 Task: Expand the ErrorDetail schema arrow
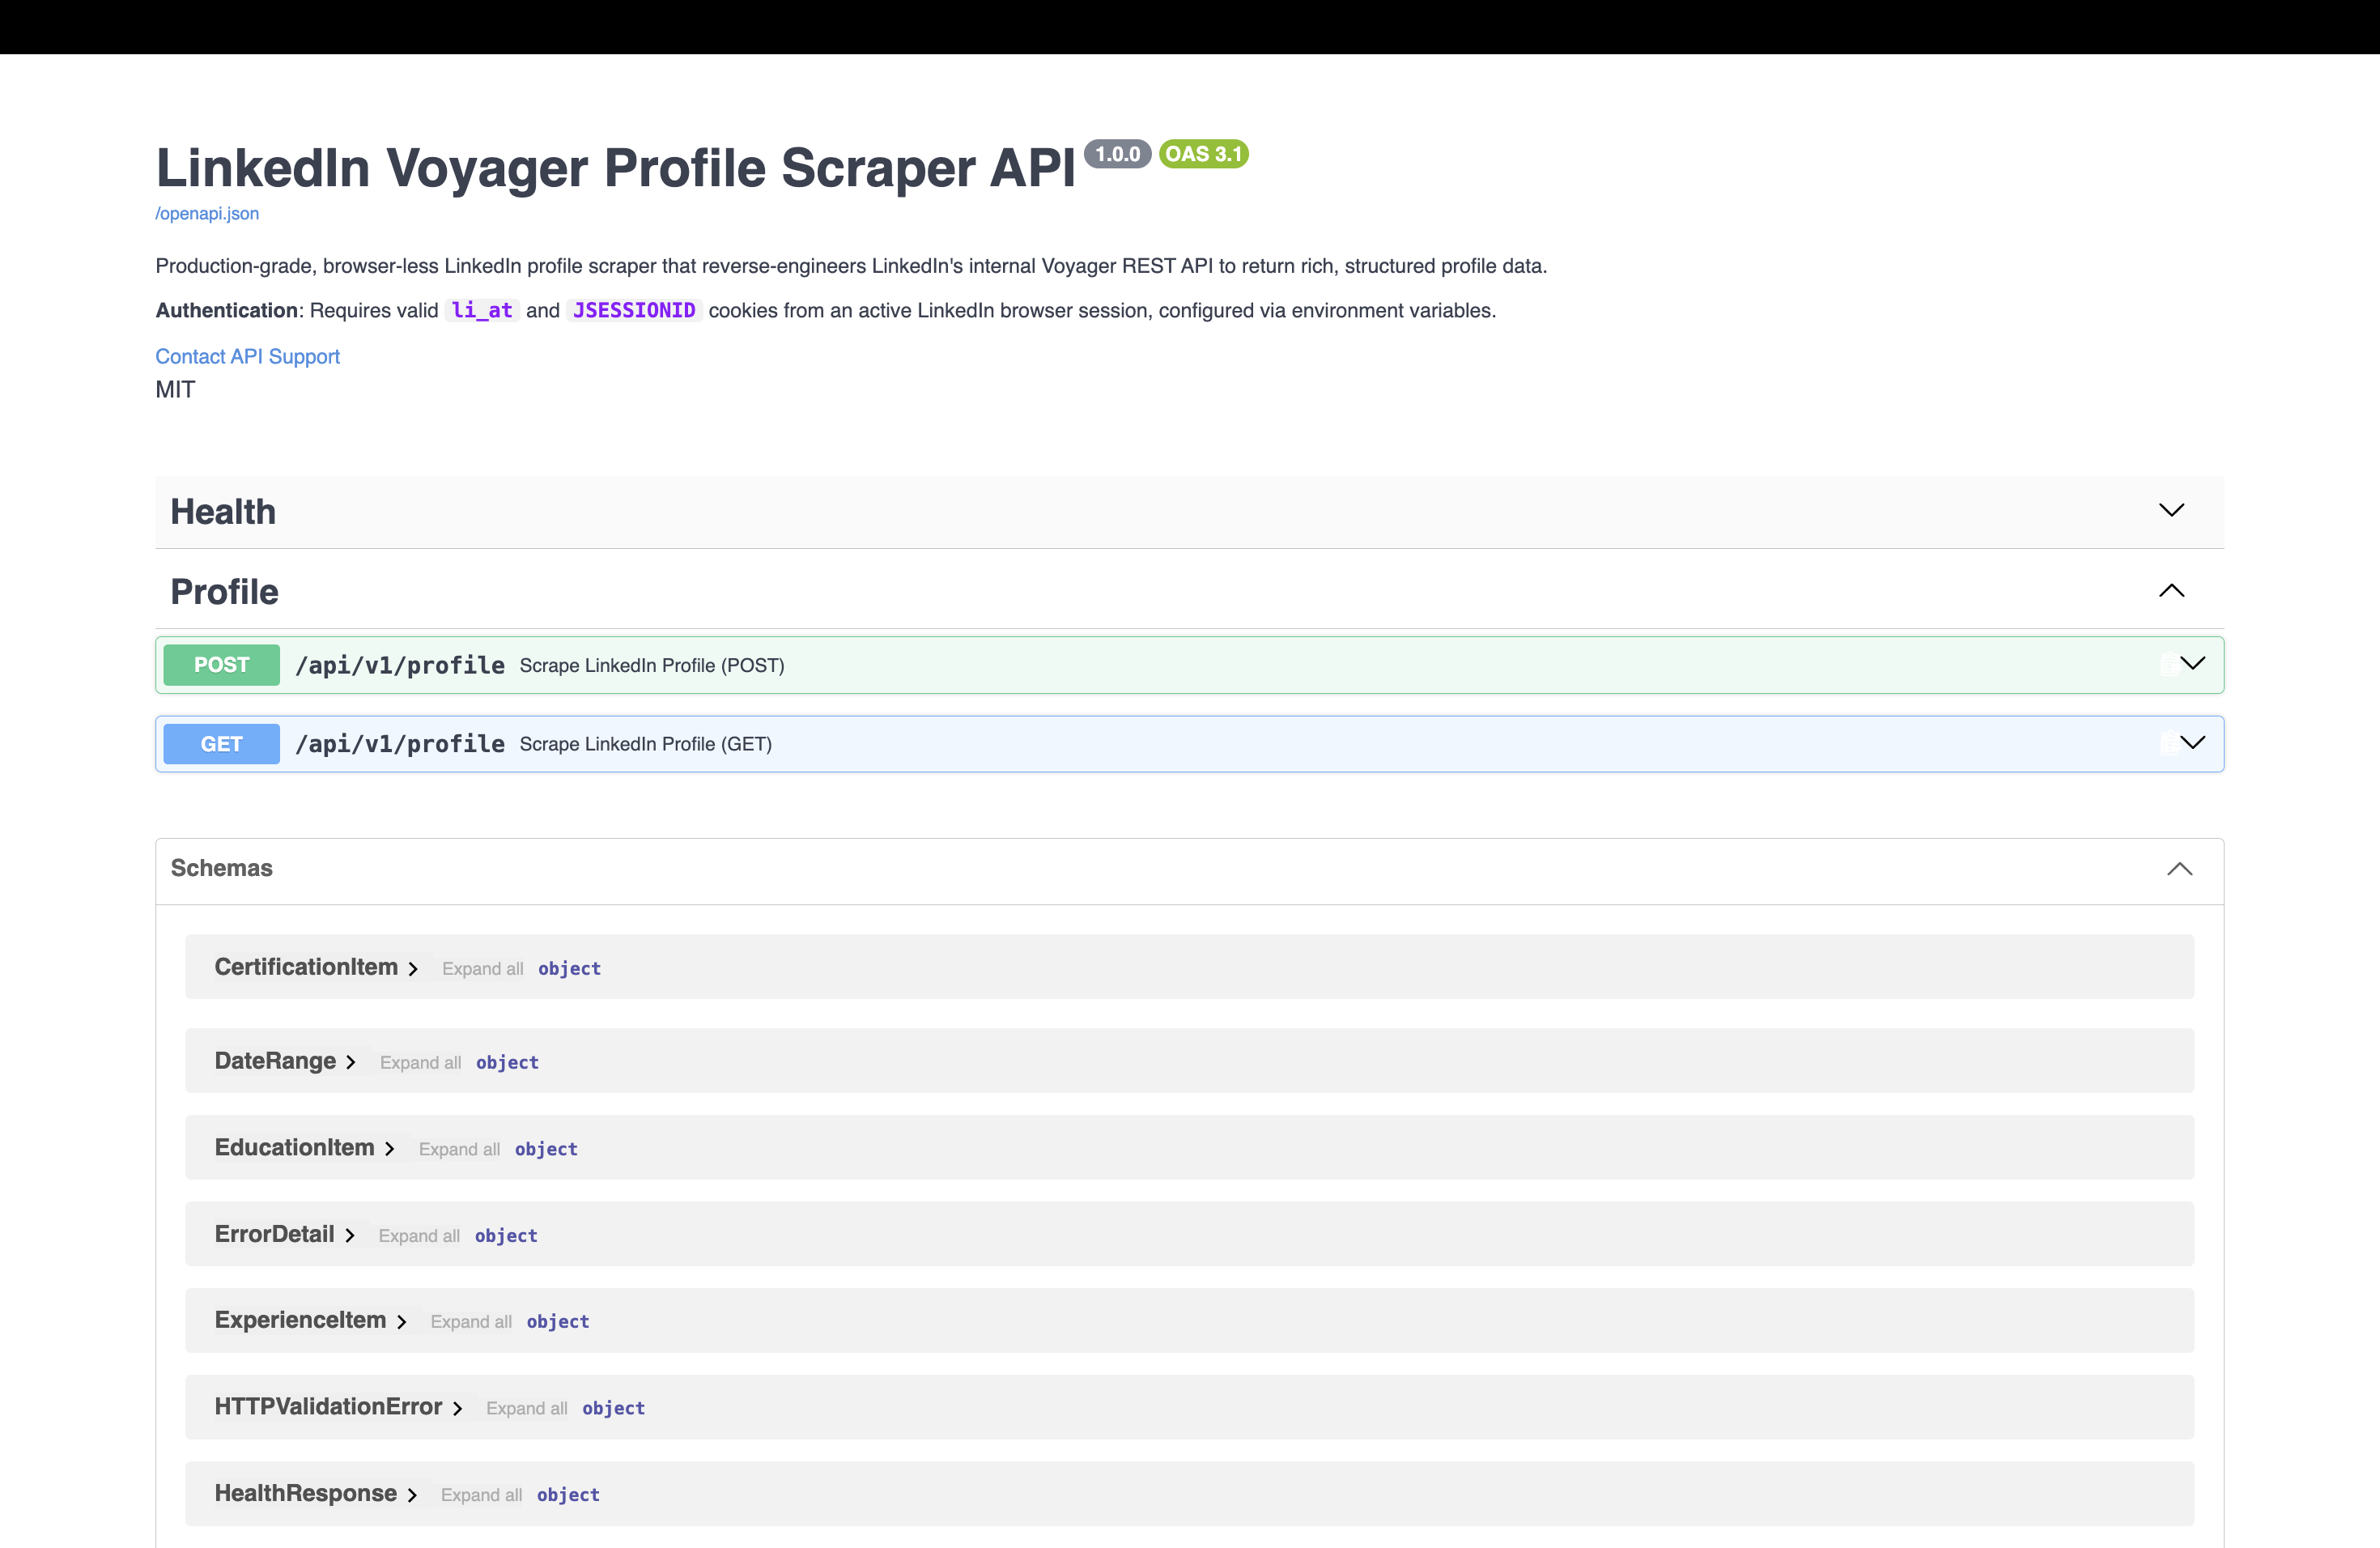click(x=349, y=1236)
